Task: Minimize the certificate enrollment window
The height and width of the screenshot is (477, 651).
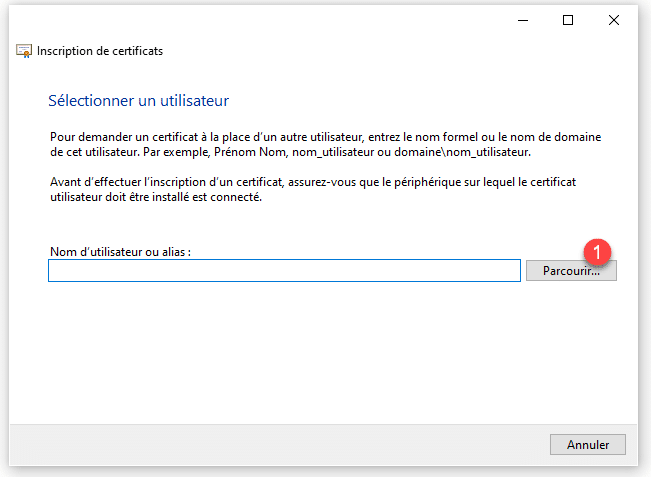Action: (522, 20)
